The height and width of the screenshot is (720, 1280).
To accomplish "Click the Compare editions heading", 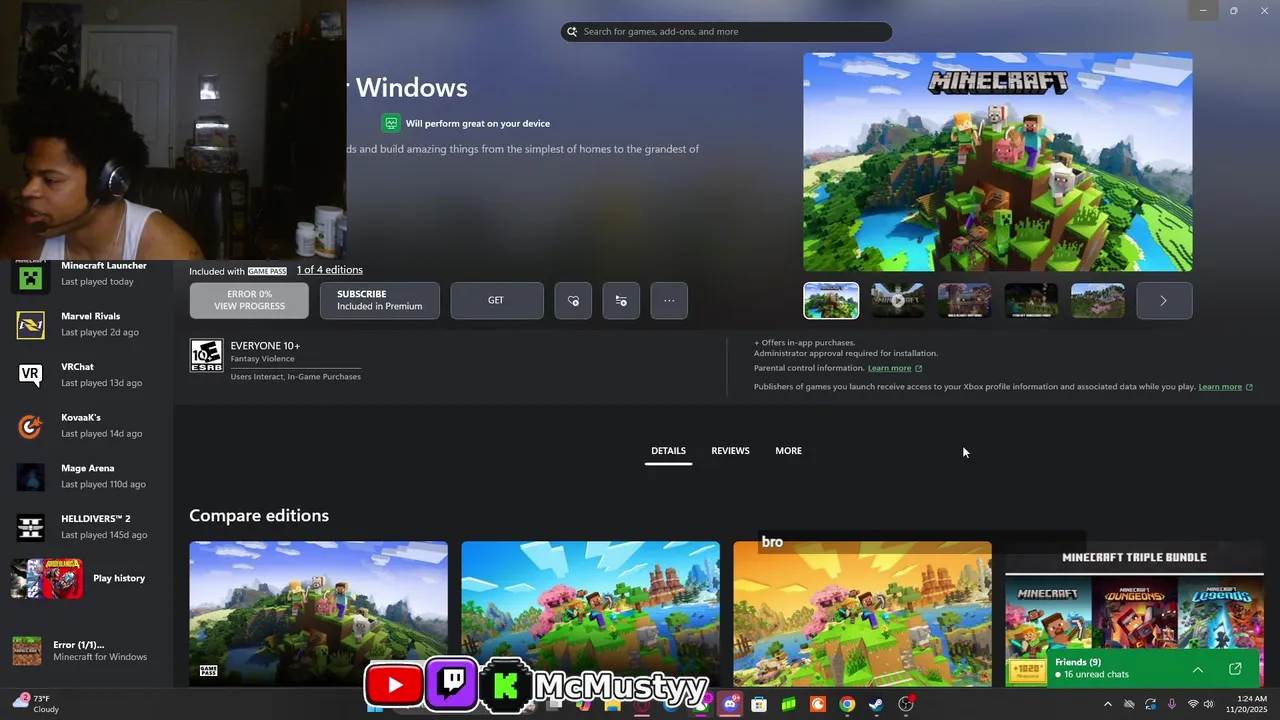I will point(259,516).
